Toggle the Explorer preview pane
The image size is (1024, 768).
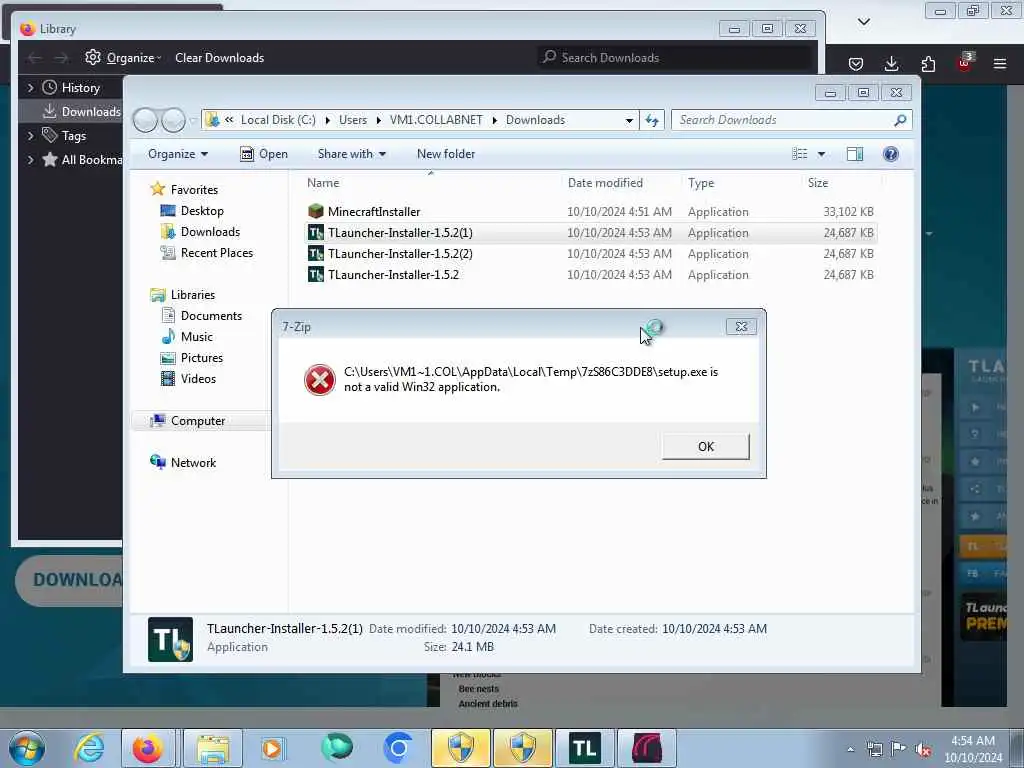[x=855, y=154]
